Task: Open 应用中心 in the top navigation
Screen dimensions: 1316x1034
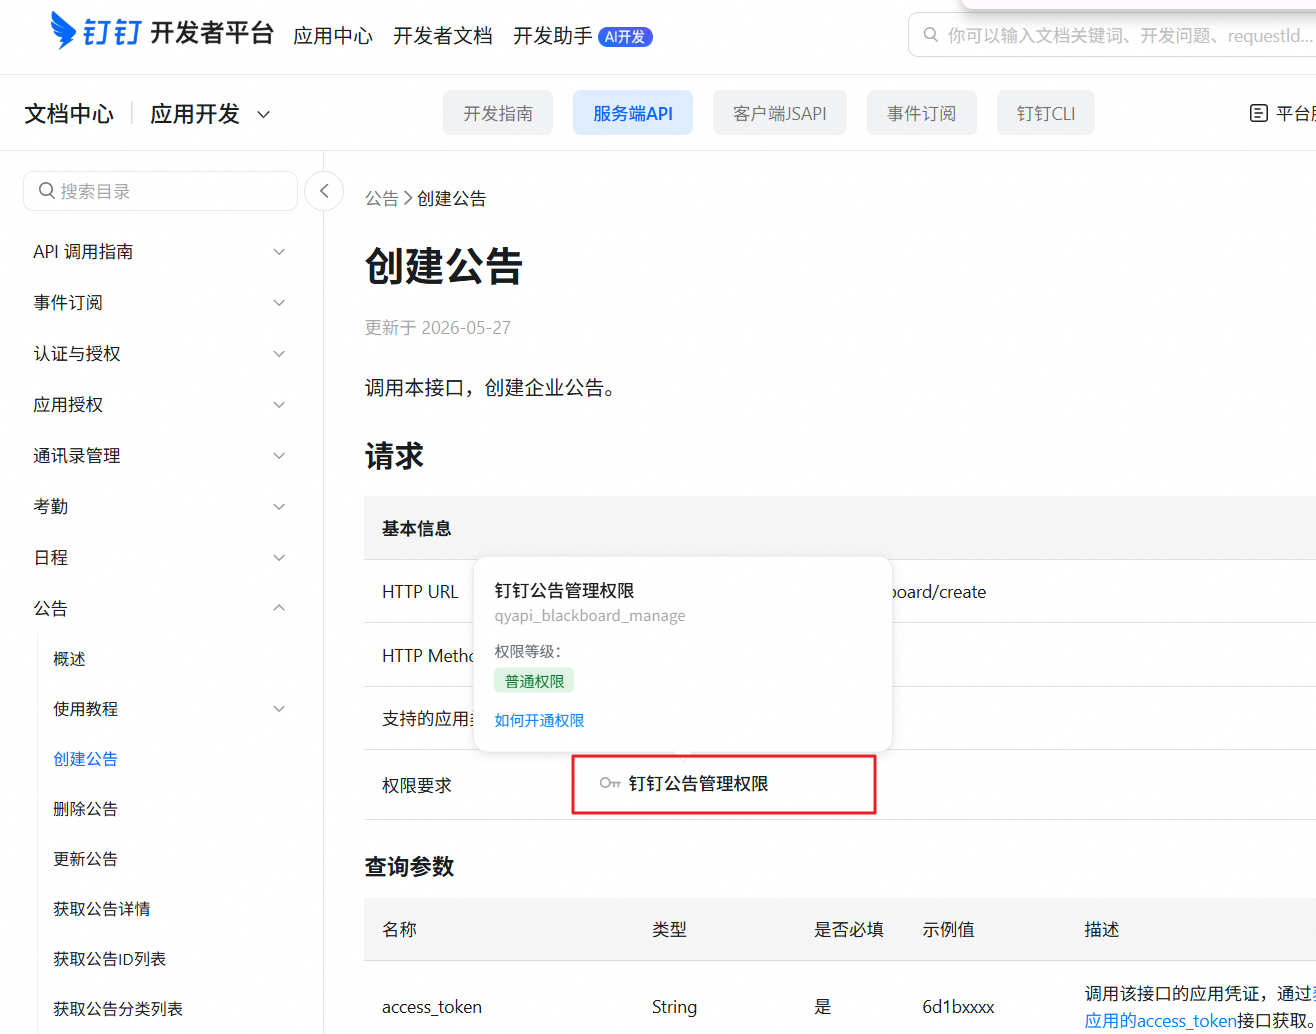Action: pyautogui.click(x=333, y=36)
